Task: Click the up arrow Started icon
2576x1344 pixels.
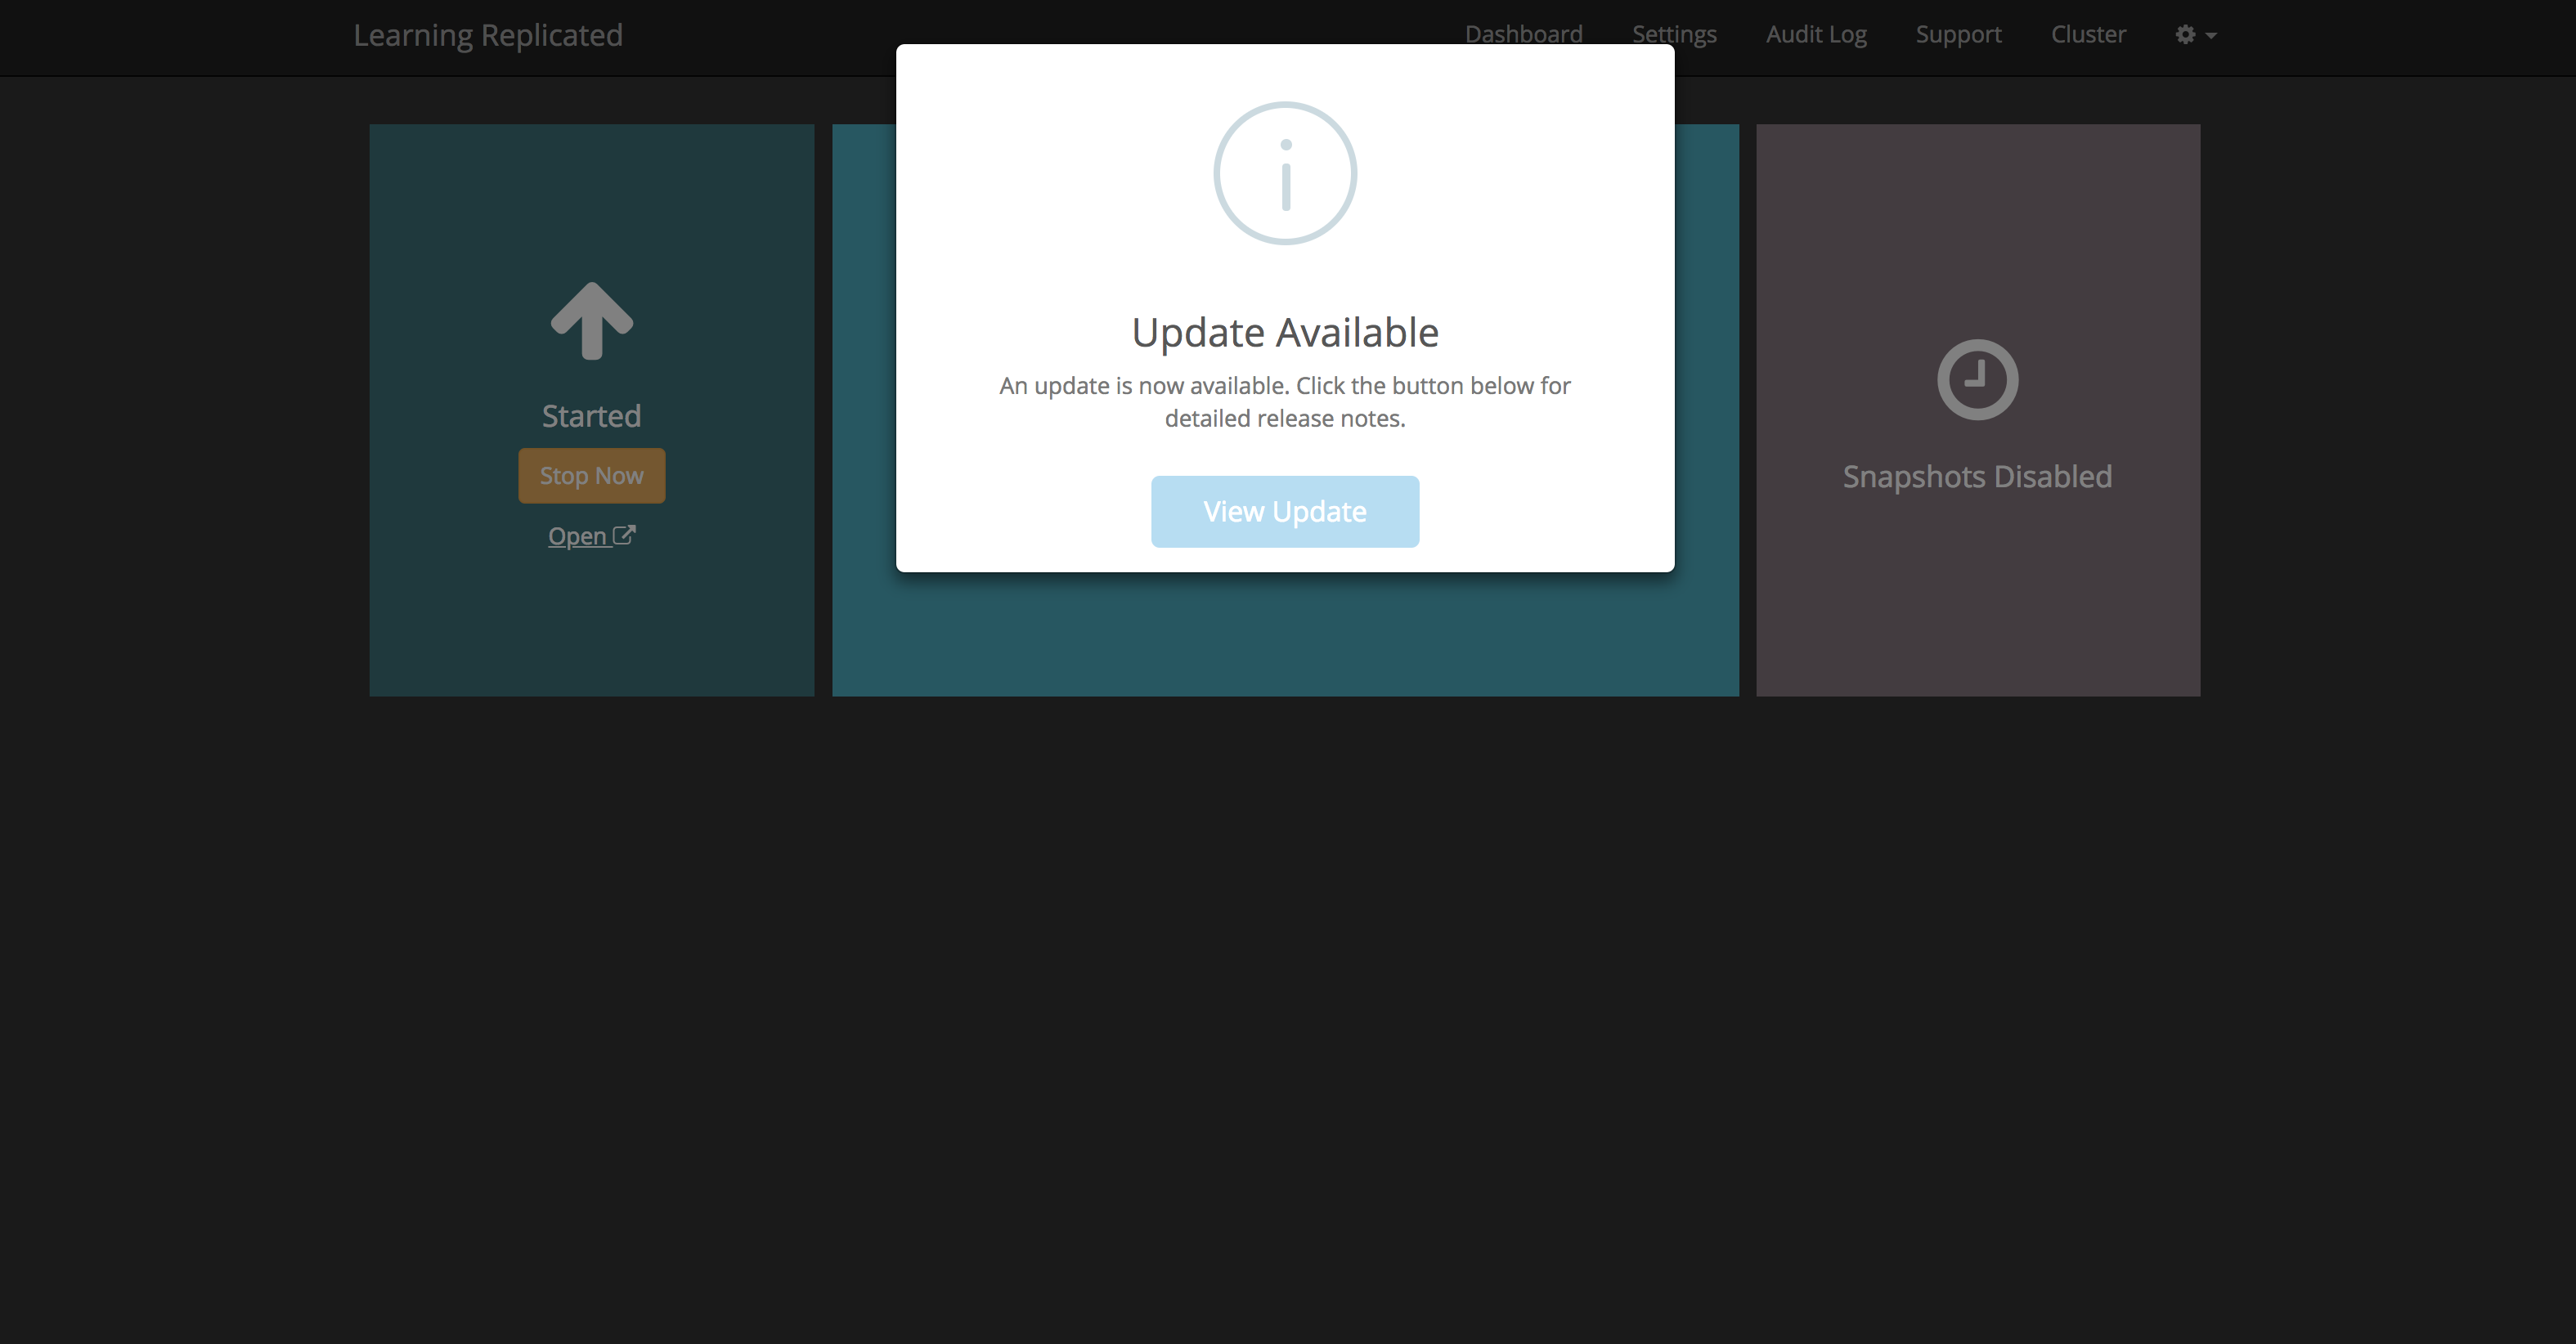Action: [592, 320]
